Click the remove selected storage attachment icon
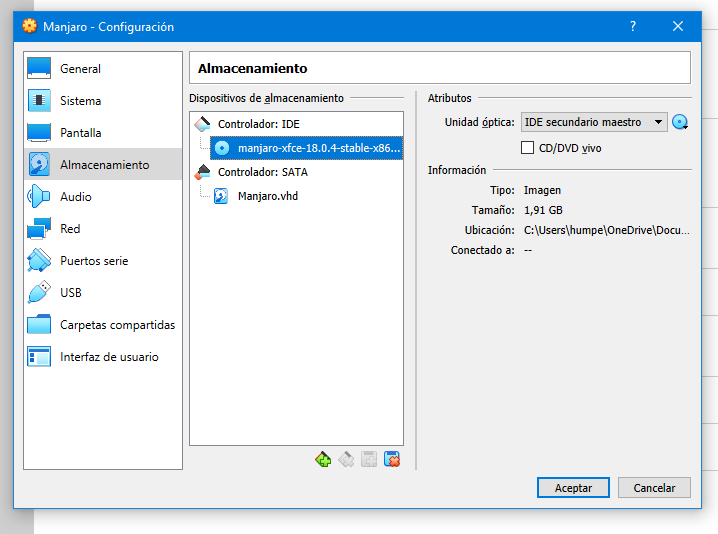The width and height of the screenshot is (718, 534). tap(392, 459)
